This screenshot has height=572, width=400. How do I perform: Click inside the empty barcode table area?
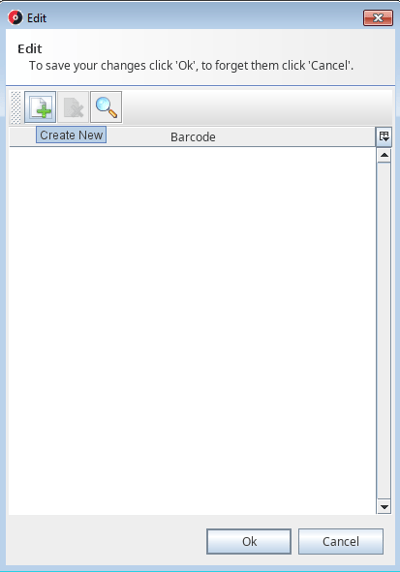193,331
